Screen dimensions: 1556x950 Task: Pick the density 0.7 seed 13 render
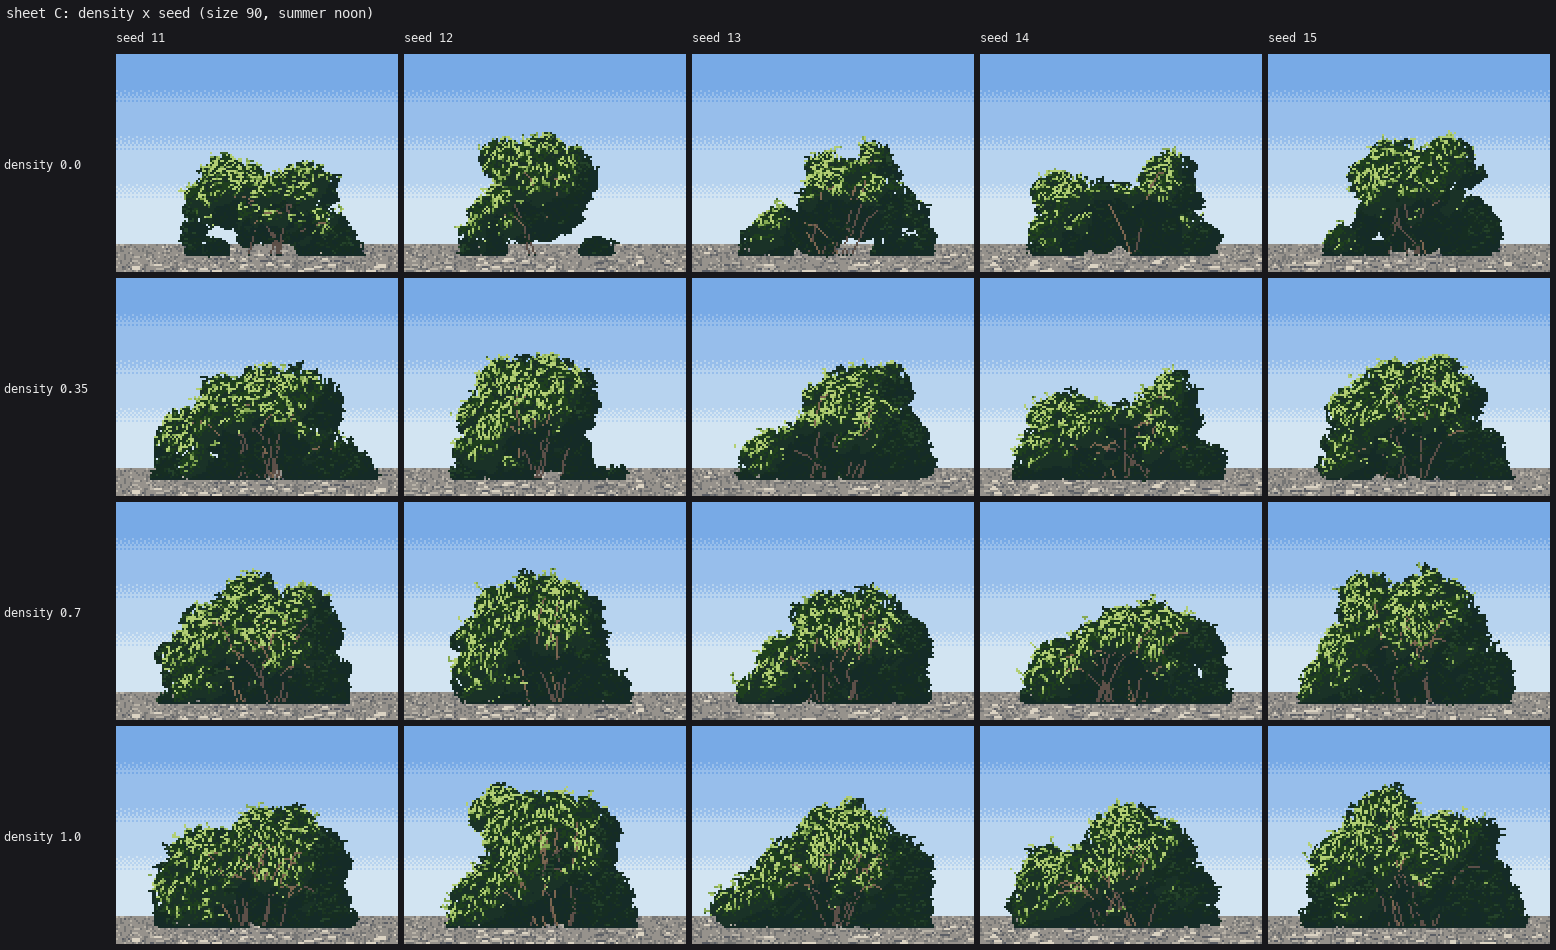point(833,611)
